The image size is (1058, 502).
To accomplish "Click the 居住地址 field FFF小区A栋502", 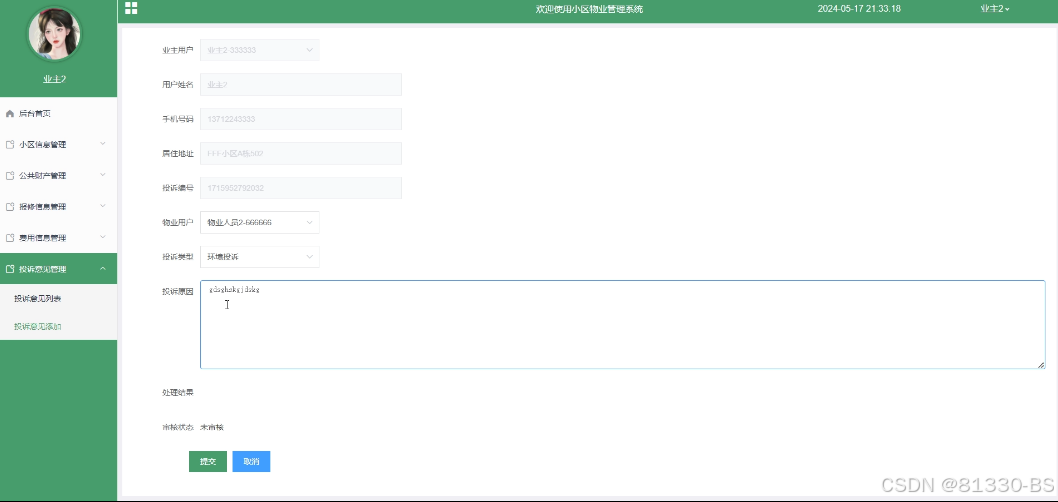I will [301, 153].
